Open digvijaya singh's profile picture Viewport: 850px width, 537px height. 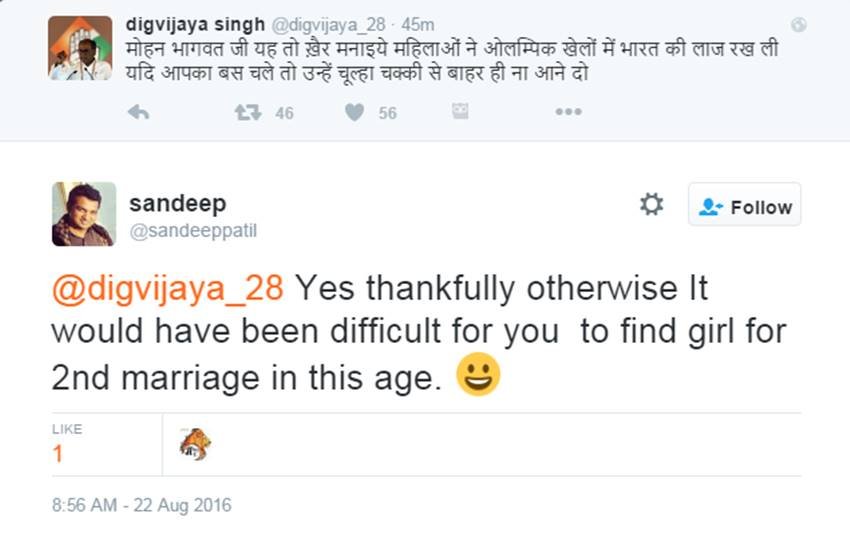click(x=80, y=47)
